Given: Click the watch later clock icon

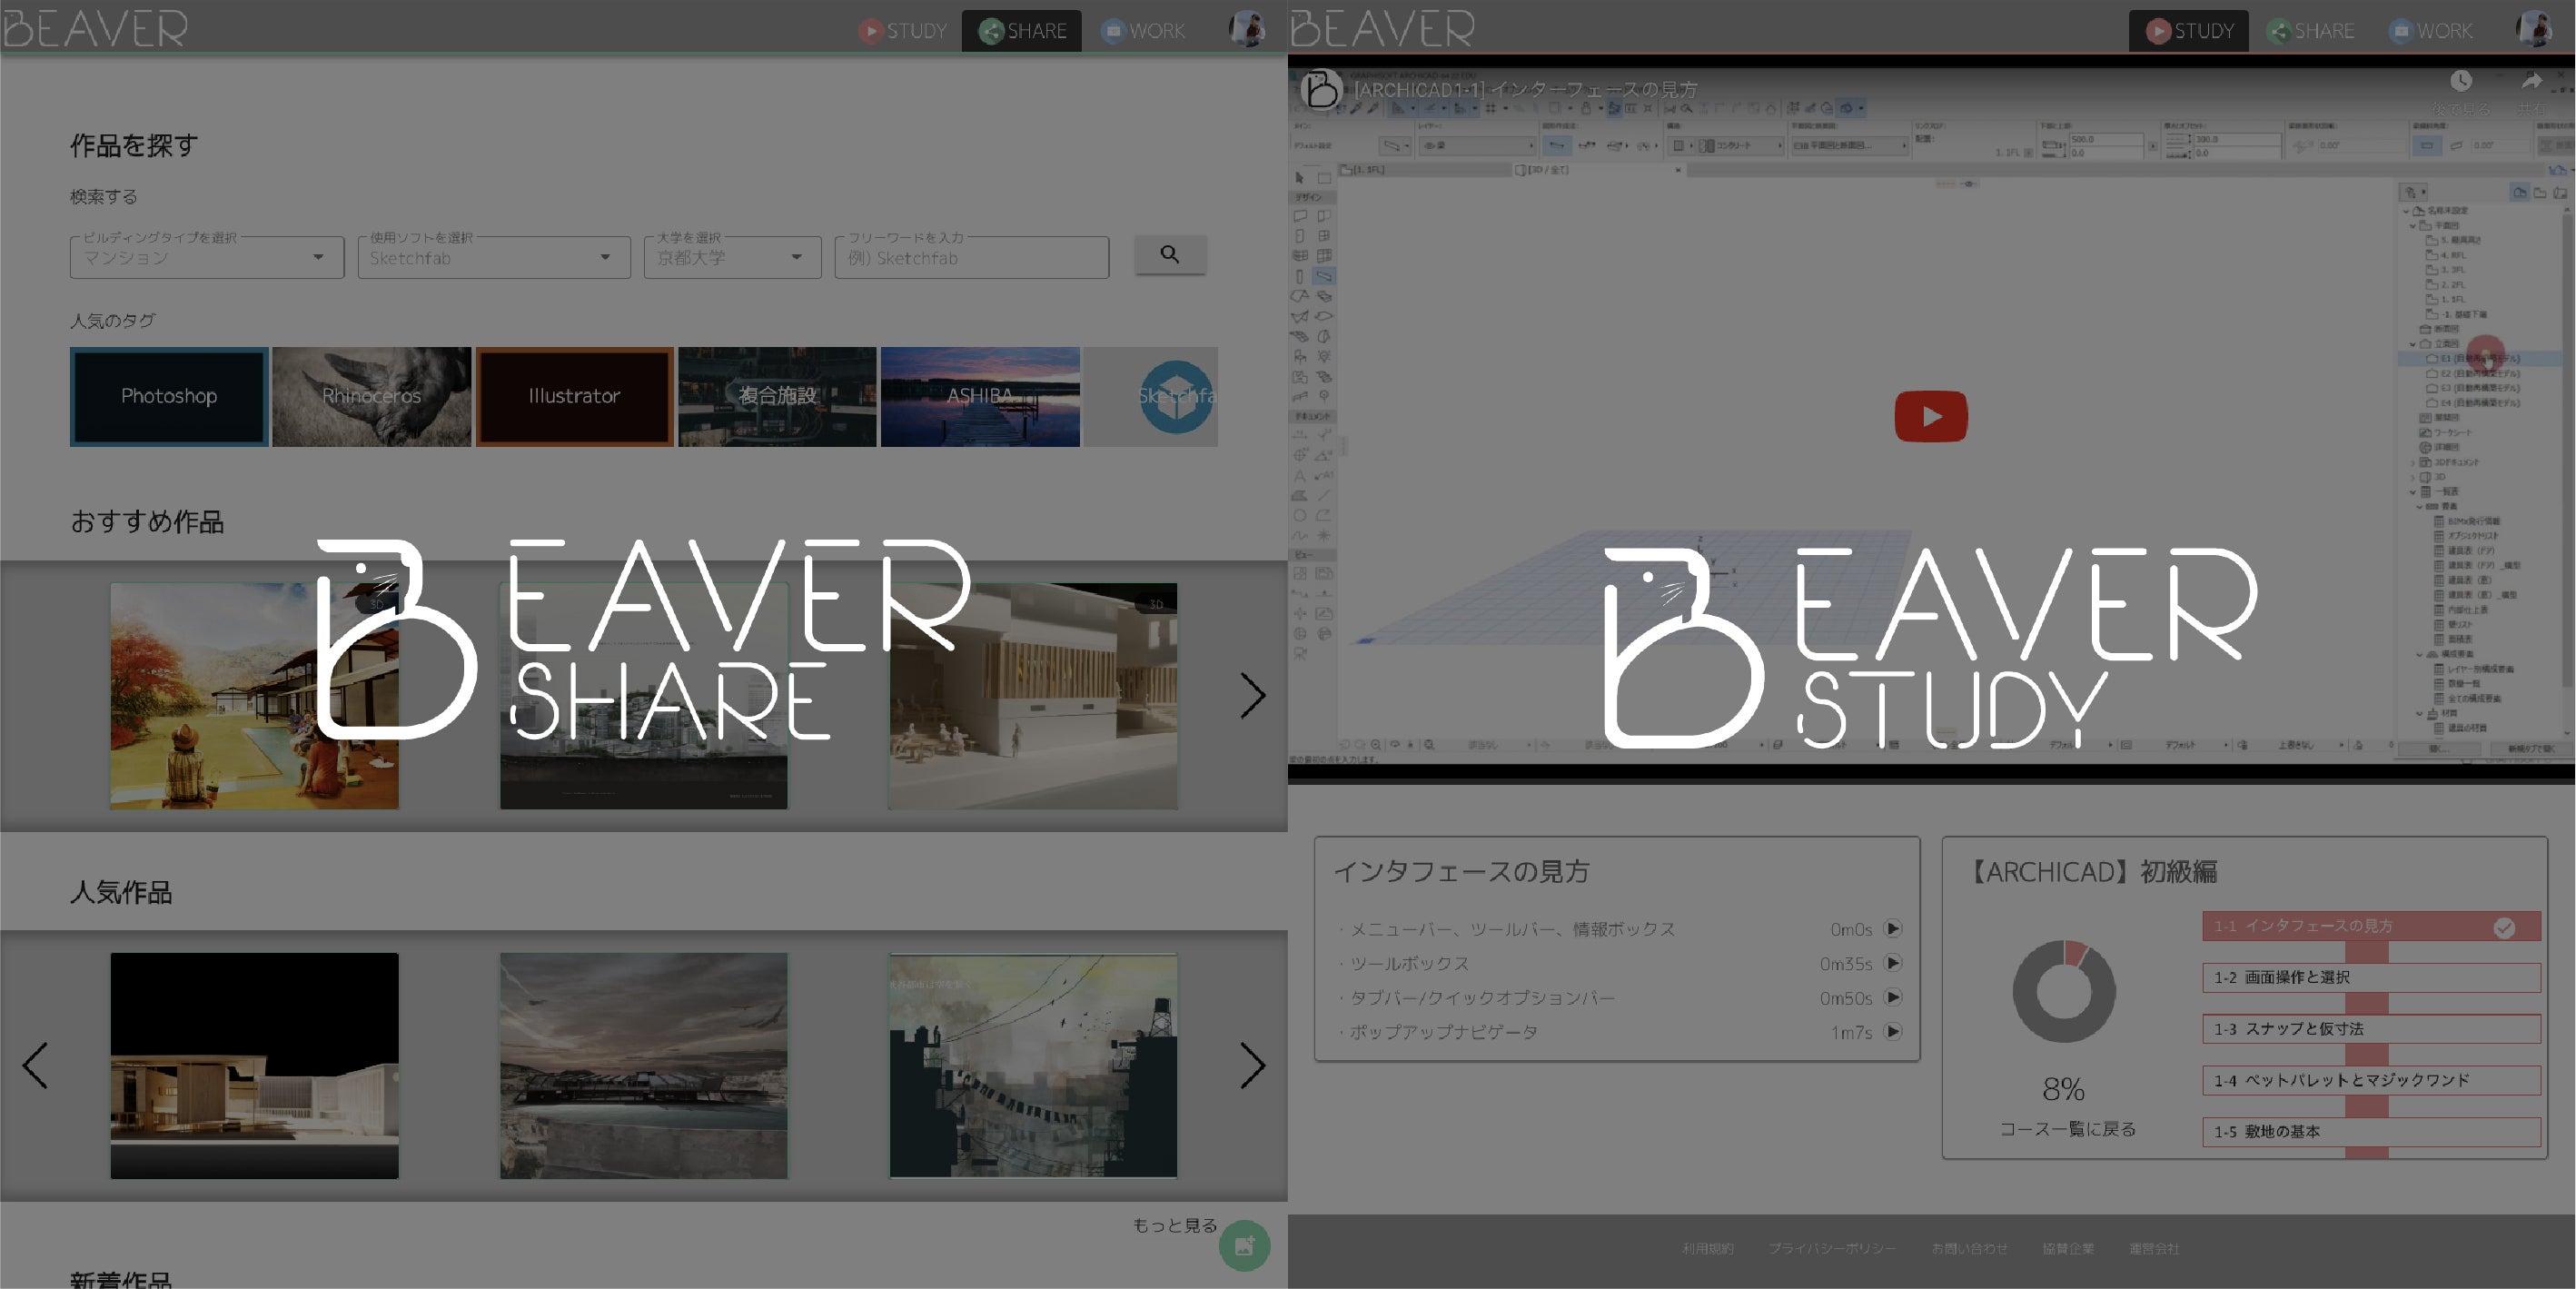Looking at the screenshot, I should tap(2461, 82).
